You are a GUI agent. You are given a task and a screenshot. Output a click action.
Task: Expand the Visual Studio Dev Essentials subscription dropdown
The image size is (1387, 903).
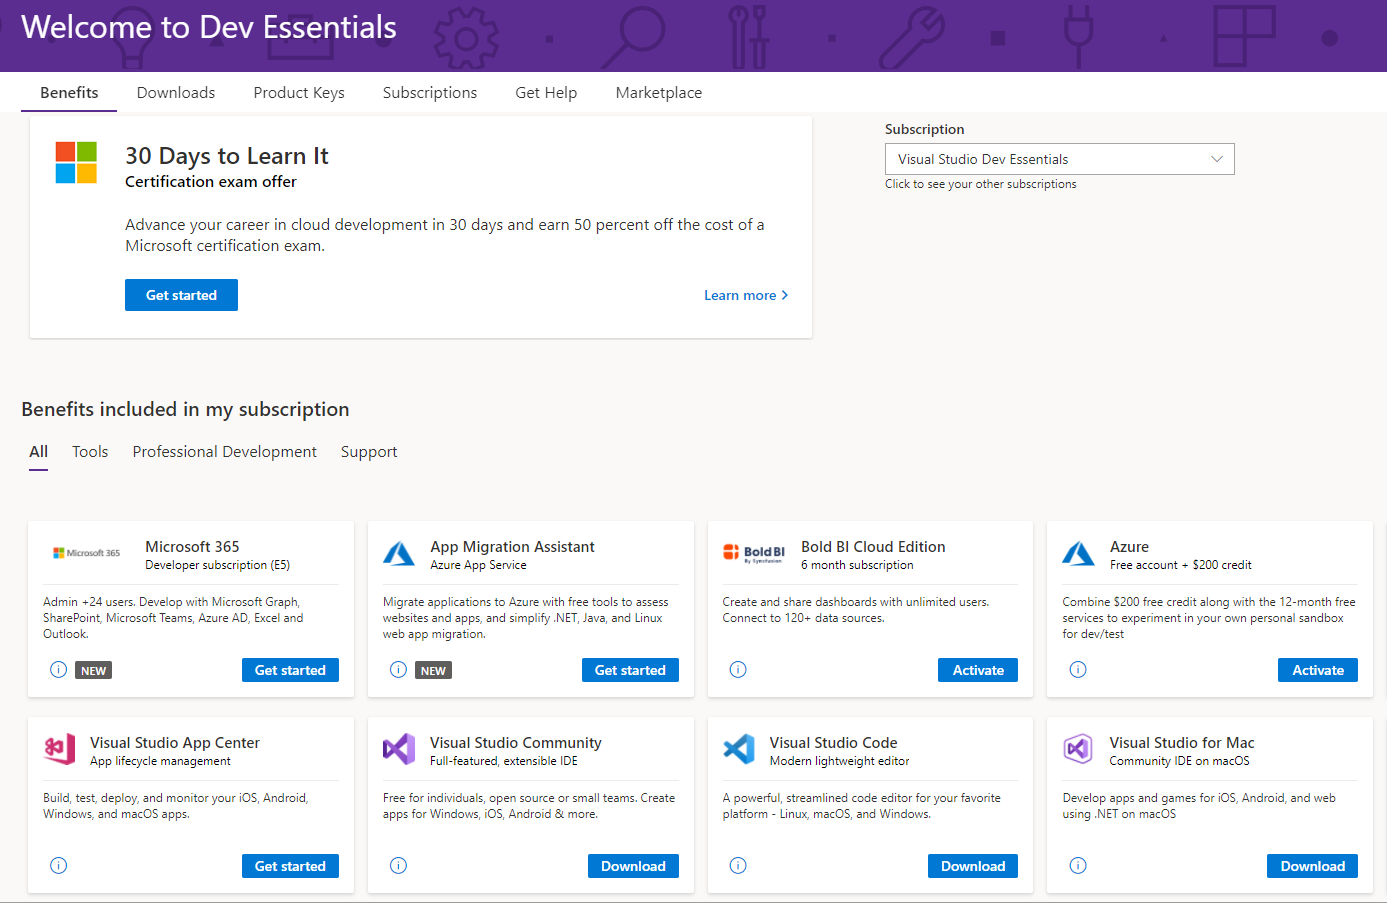click(x=1059, y=159)
